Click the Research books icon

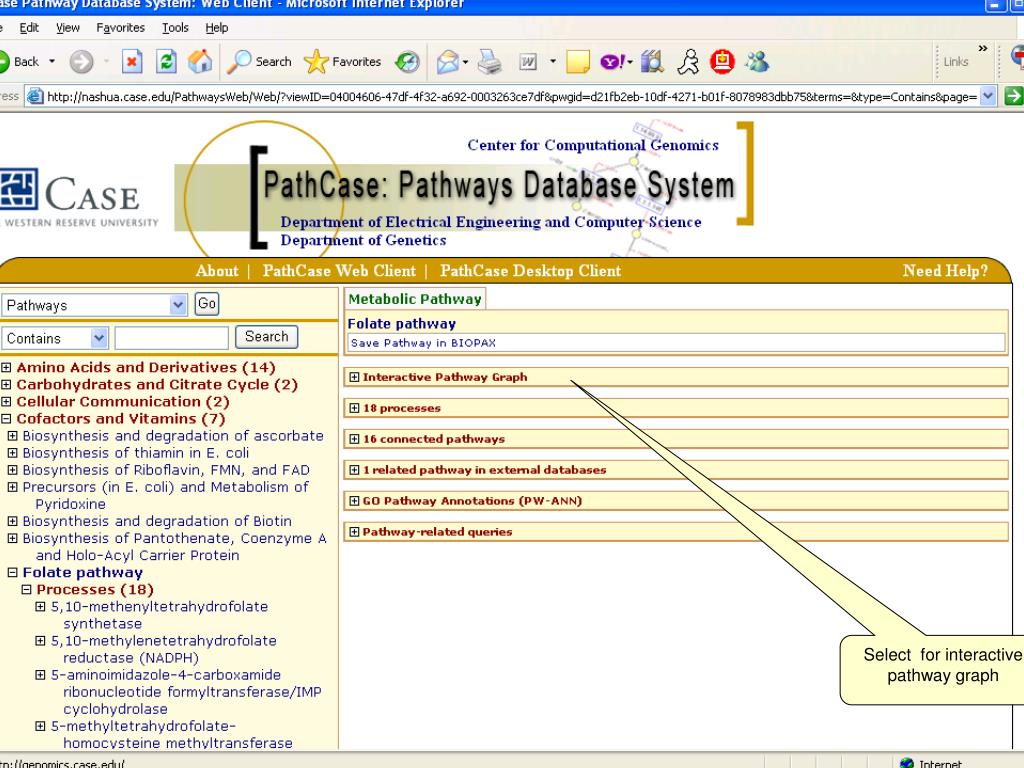click(652, 62)
